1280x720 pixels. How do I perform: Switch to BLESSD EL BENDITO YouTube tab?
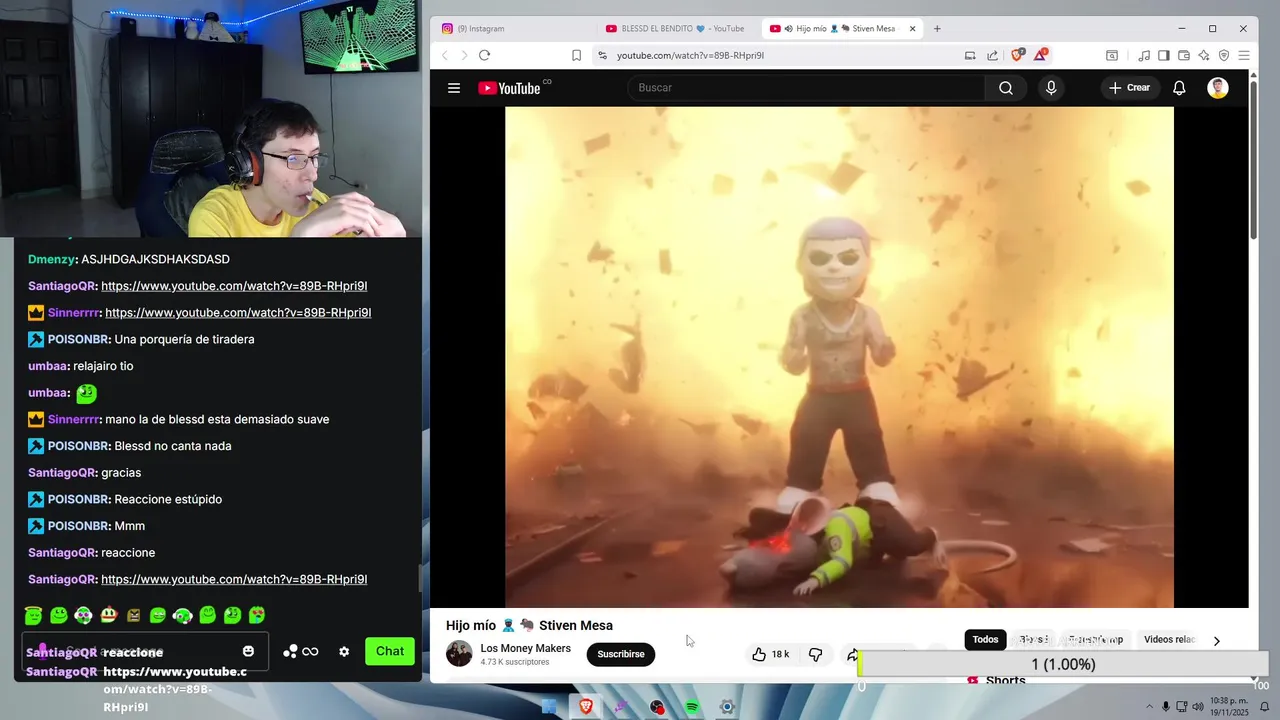coord(676,28)
